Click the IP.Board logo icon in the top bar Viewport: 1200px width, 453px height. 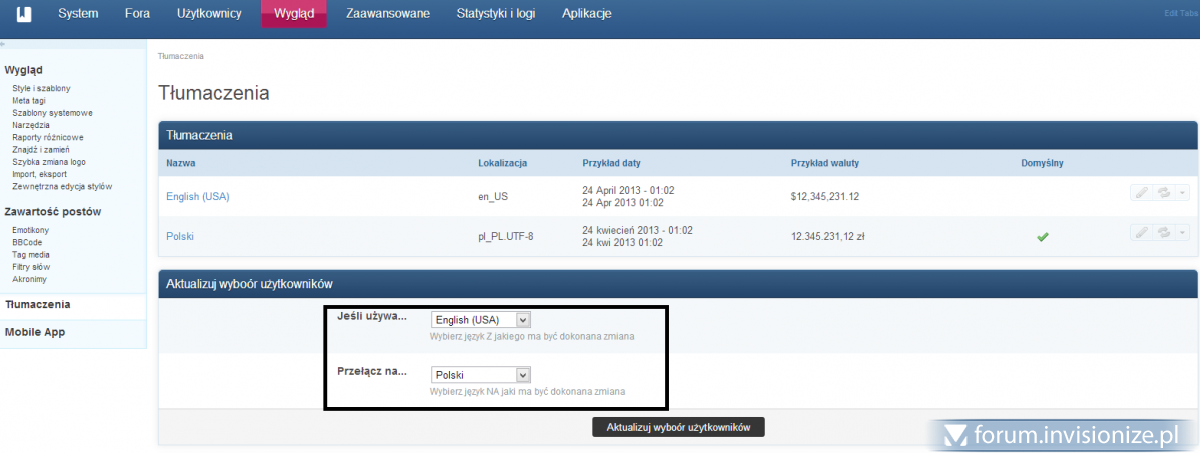tap(24, 14)
